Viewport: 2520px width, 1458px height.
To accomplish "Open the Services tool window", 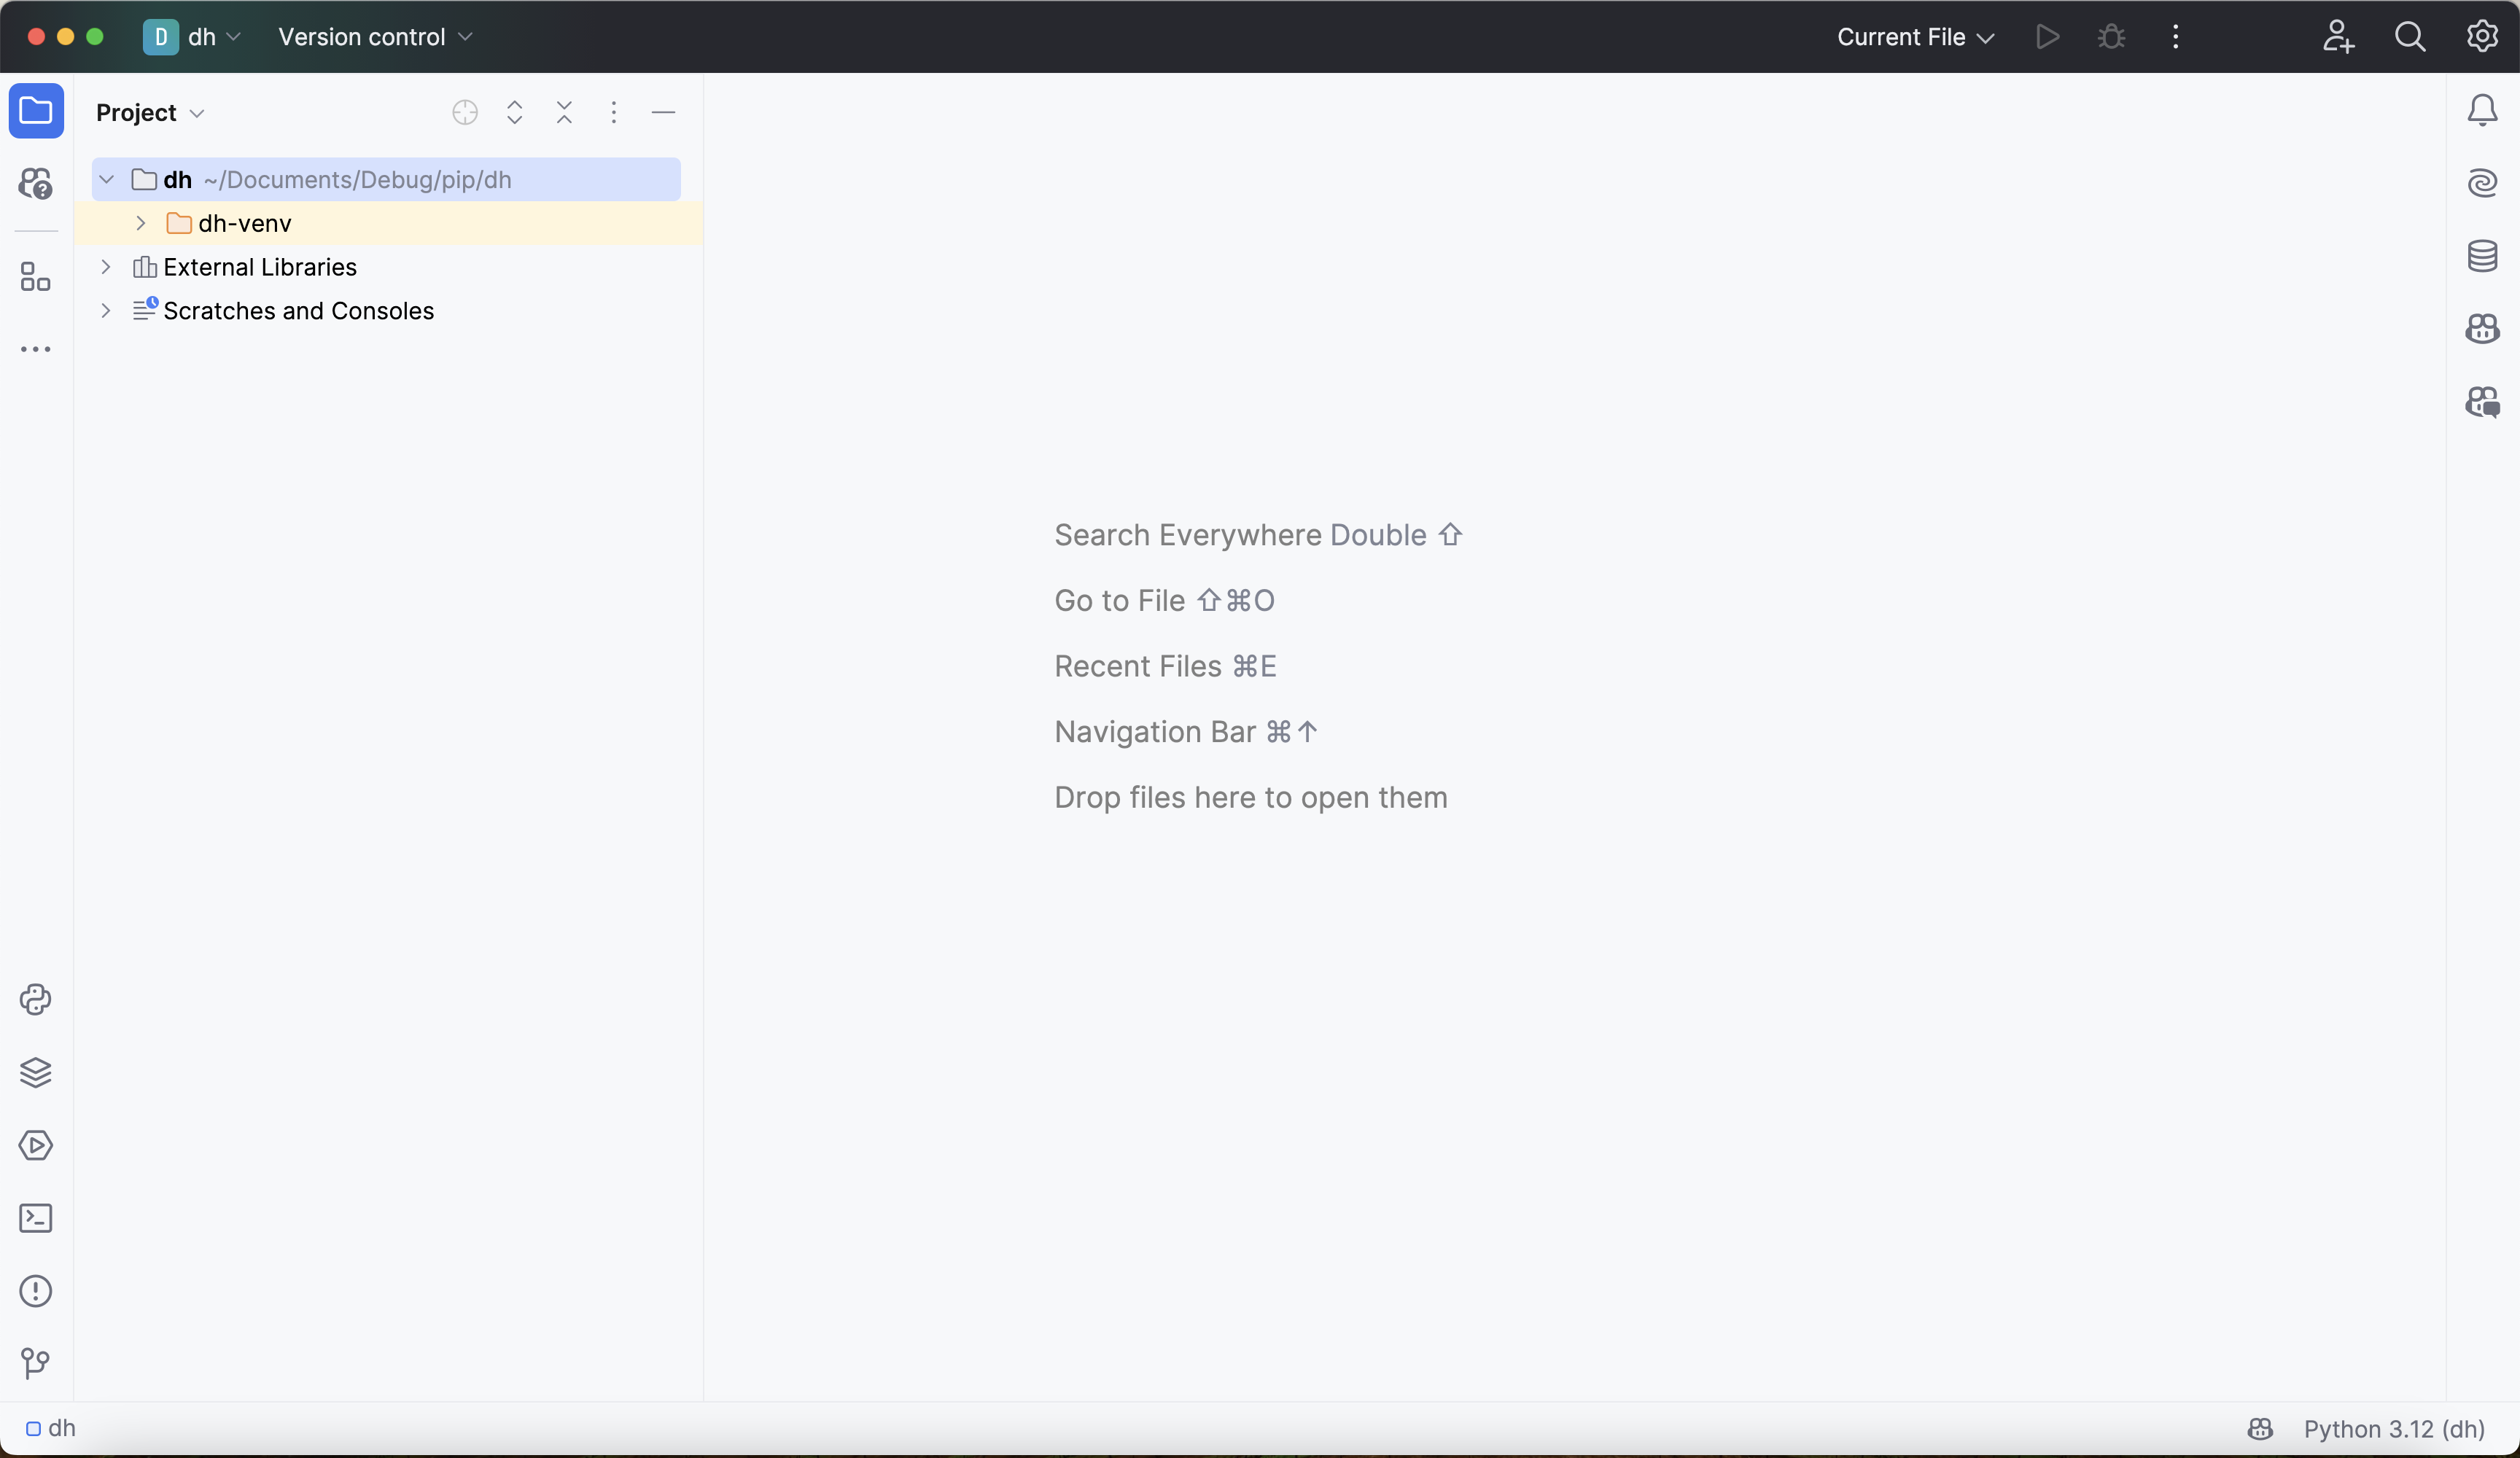I will point(36,1146).
